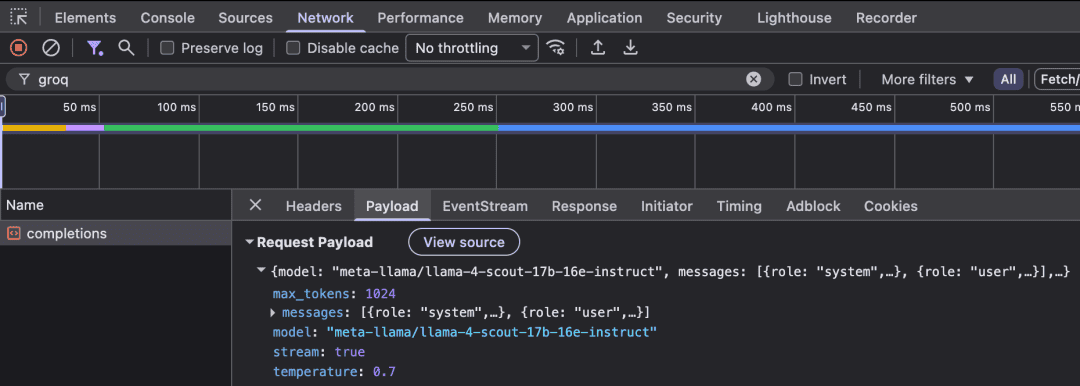
Task: Click the completions request fetch icon
Action: click(x=14, y=234)
